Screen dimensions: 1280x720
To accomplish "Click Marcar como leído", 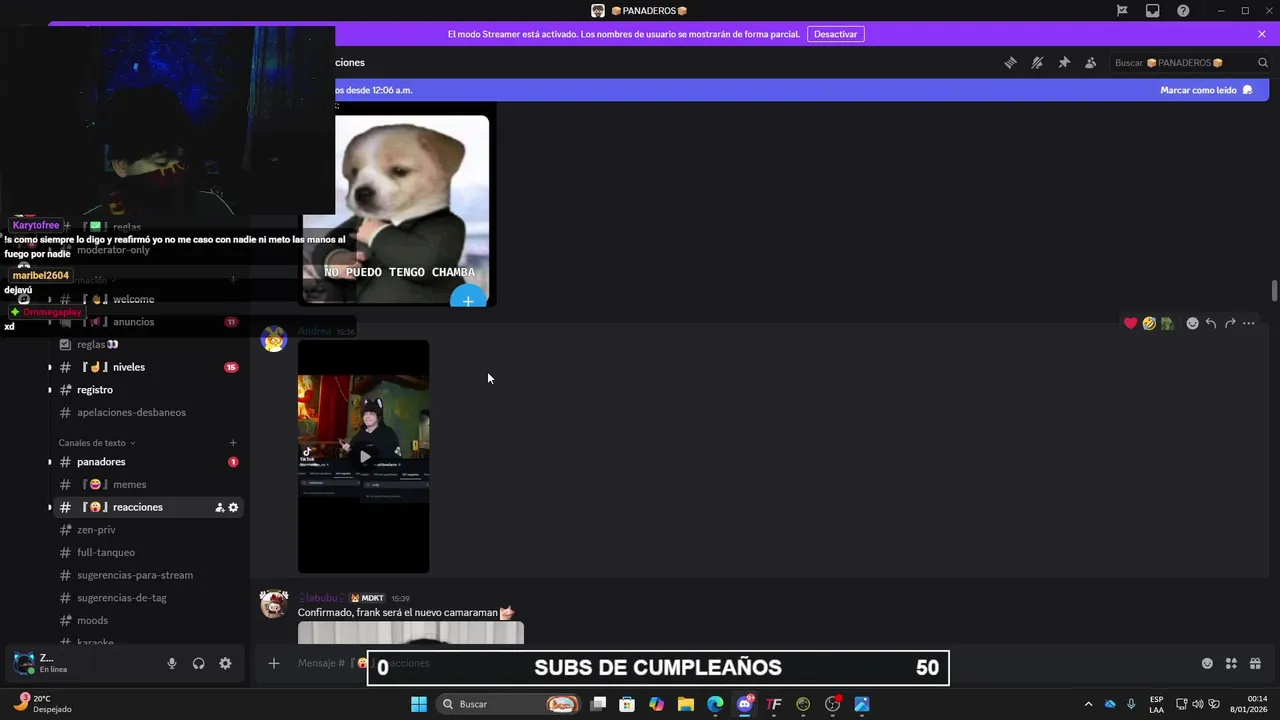I will point(1206,90).
